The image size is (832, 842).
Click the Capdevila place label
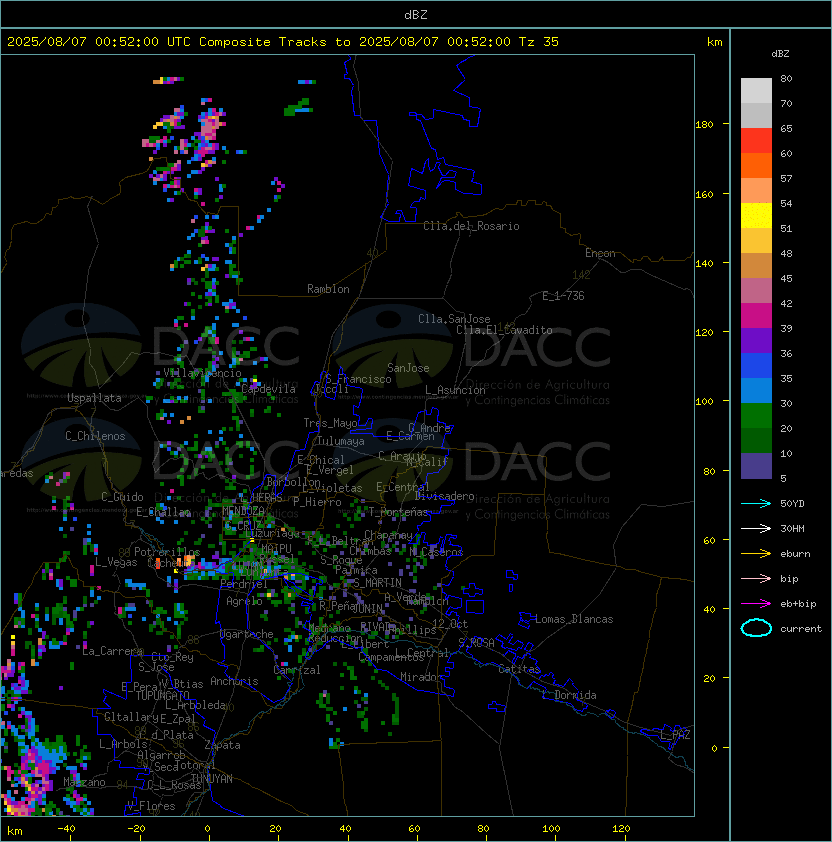coord(268,389)
